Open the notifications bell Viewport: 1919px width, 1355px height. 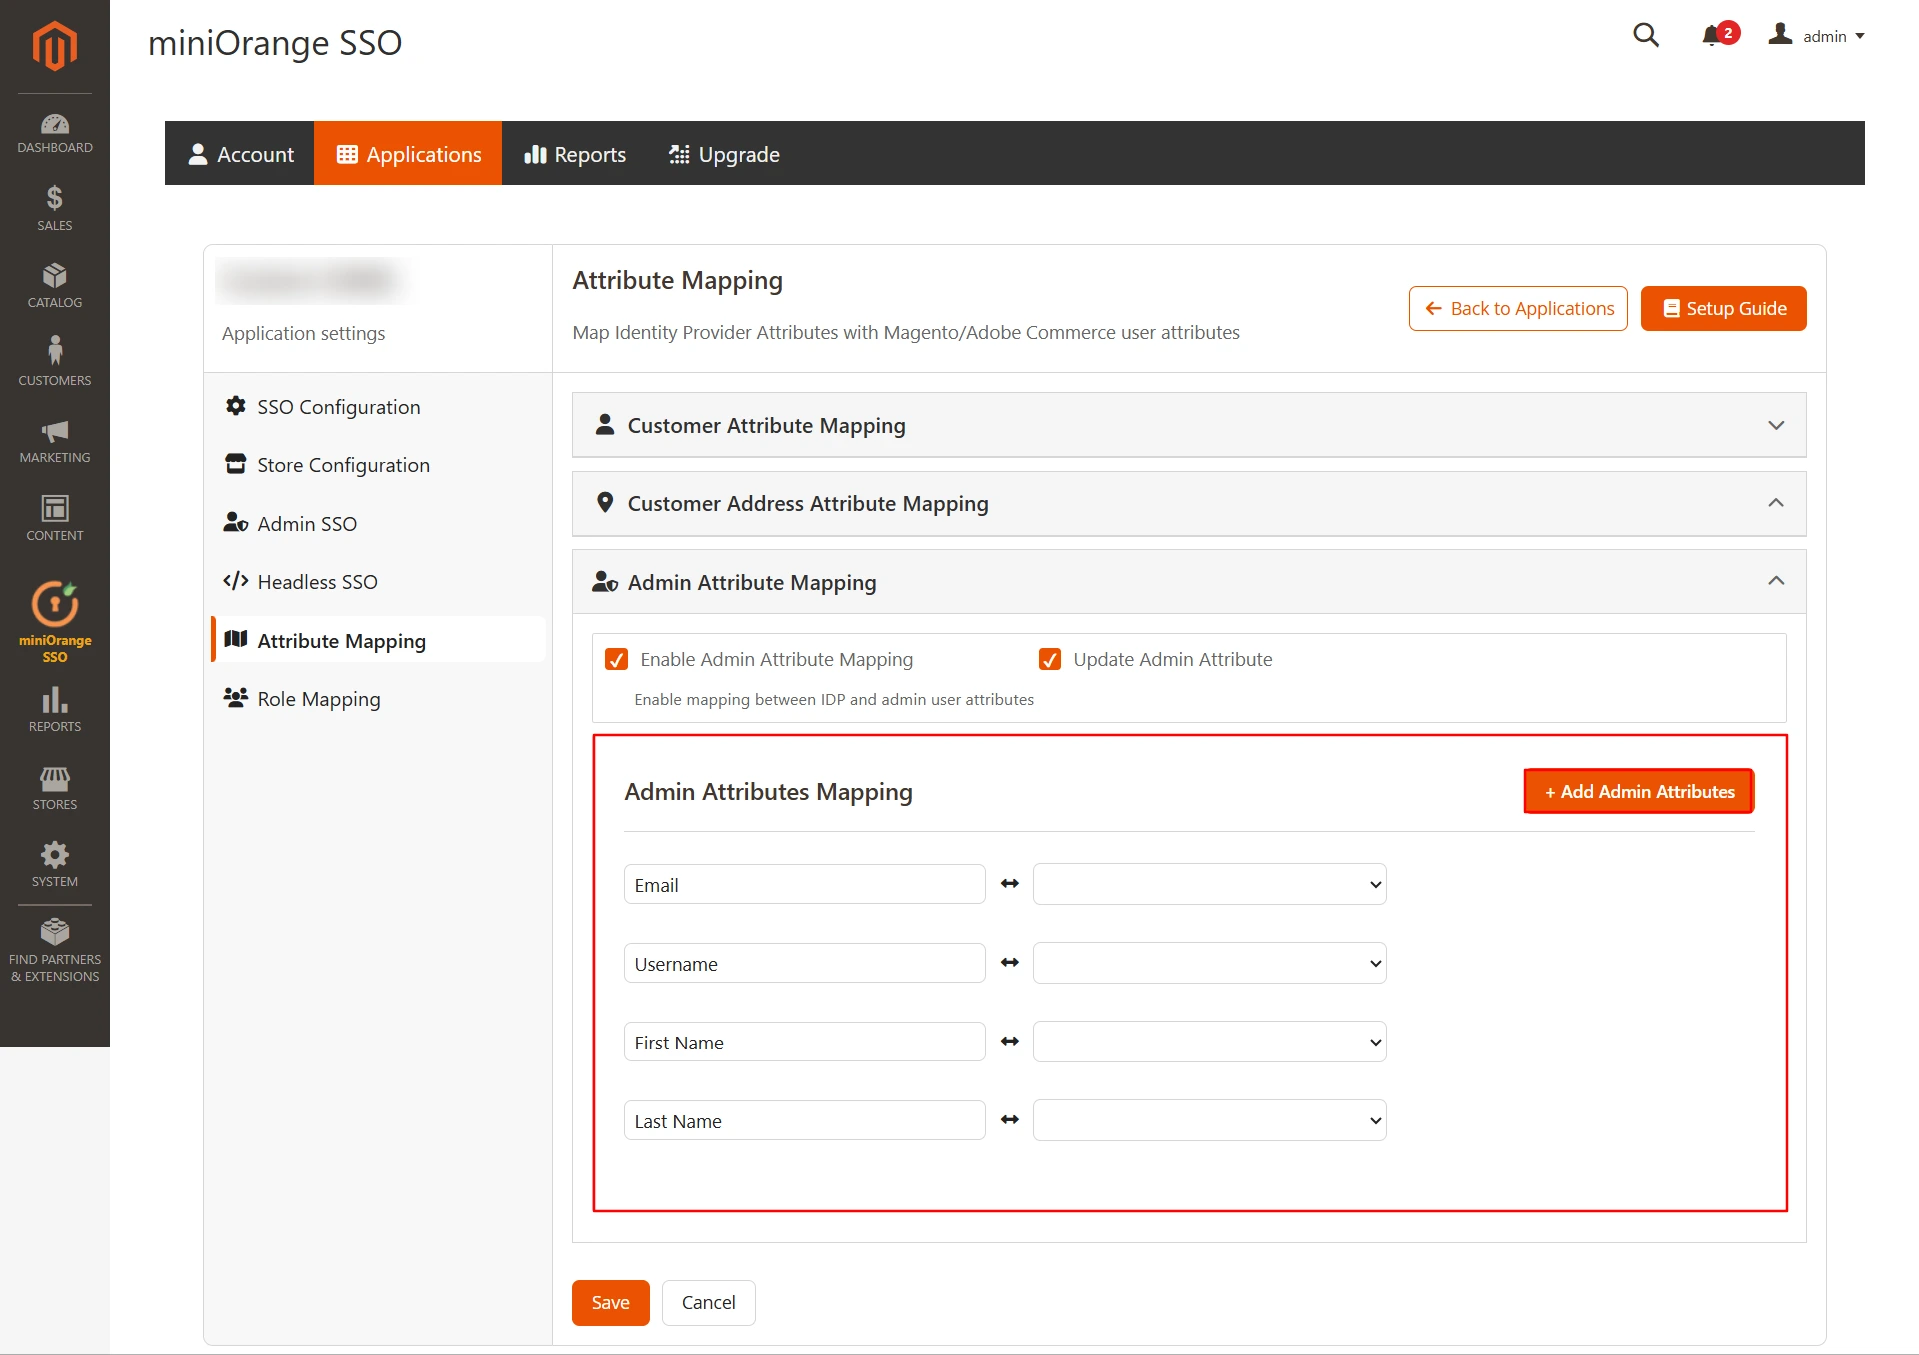tap(1714, 36)
